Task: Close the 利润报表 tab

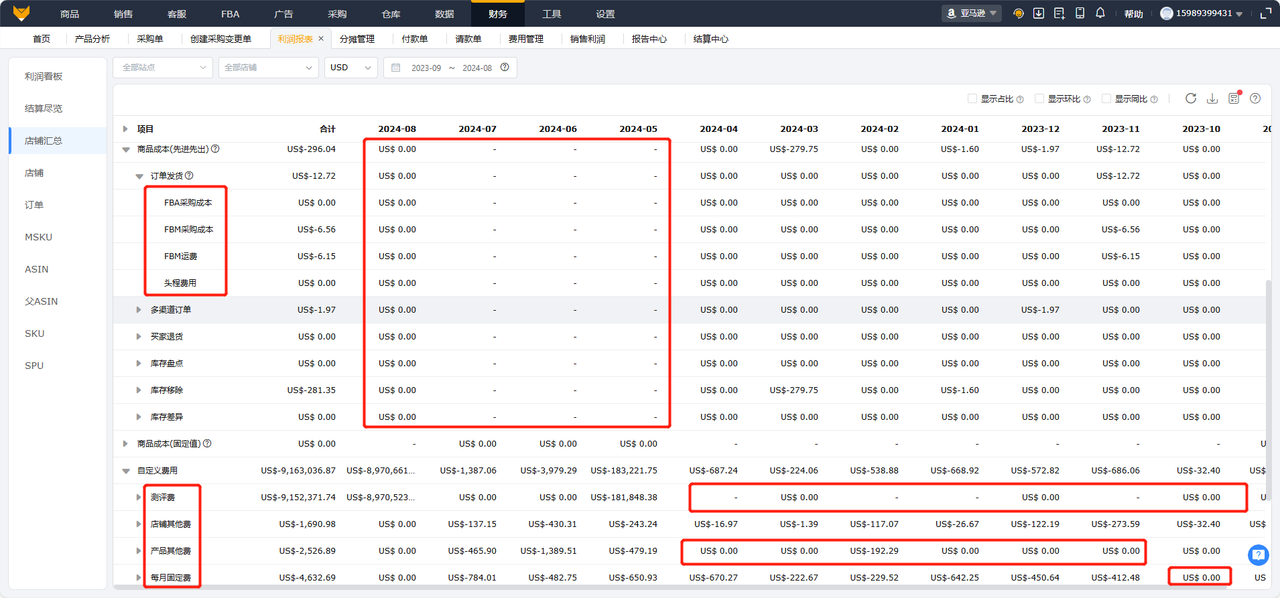Action: tap(321, 39)
